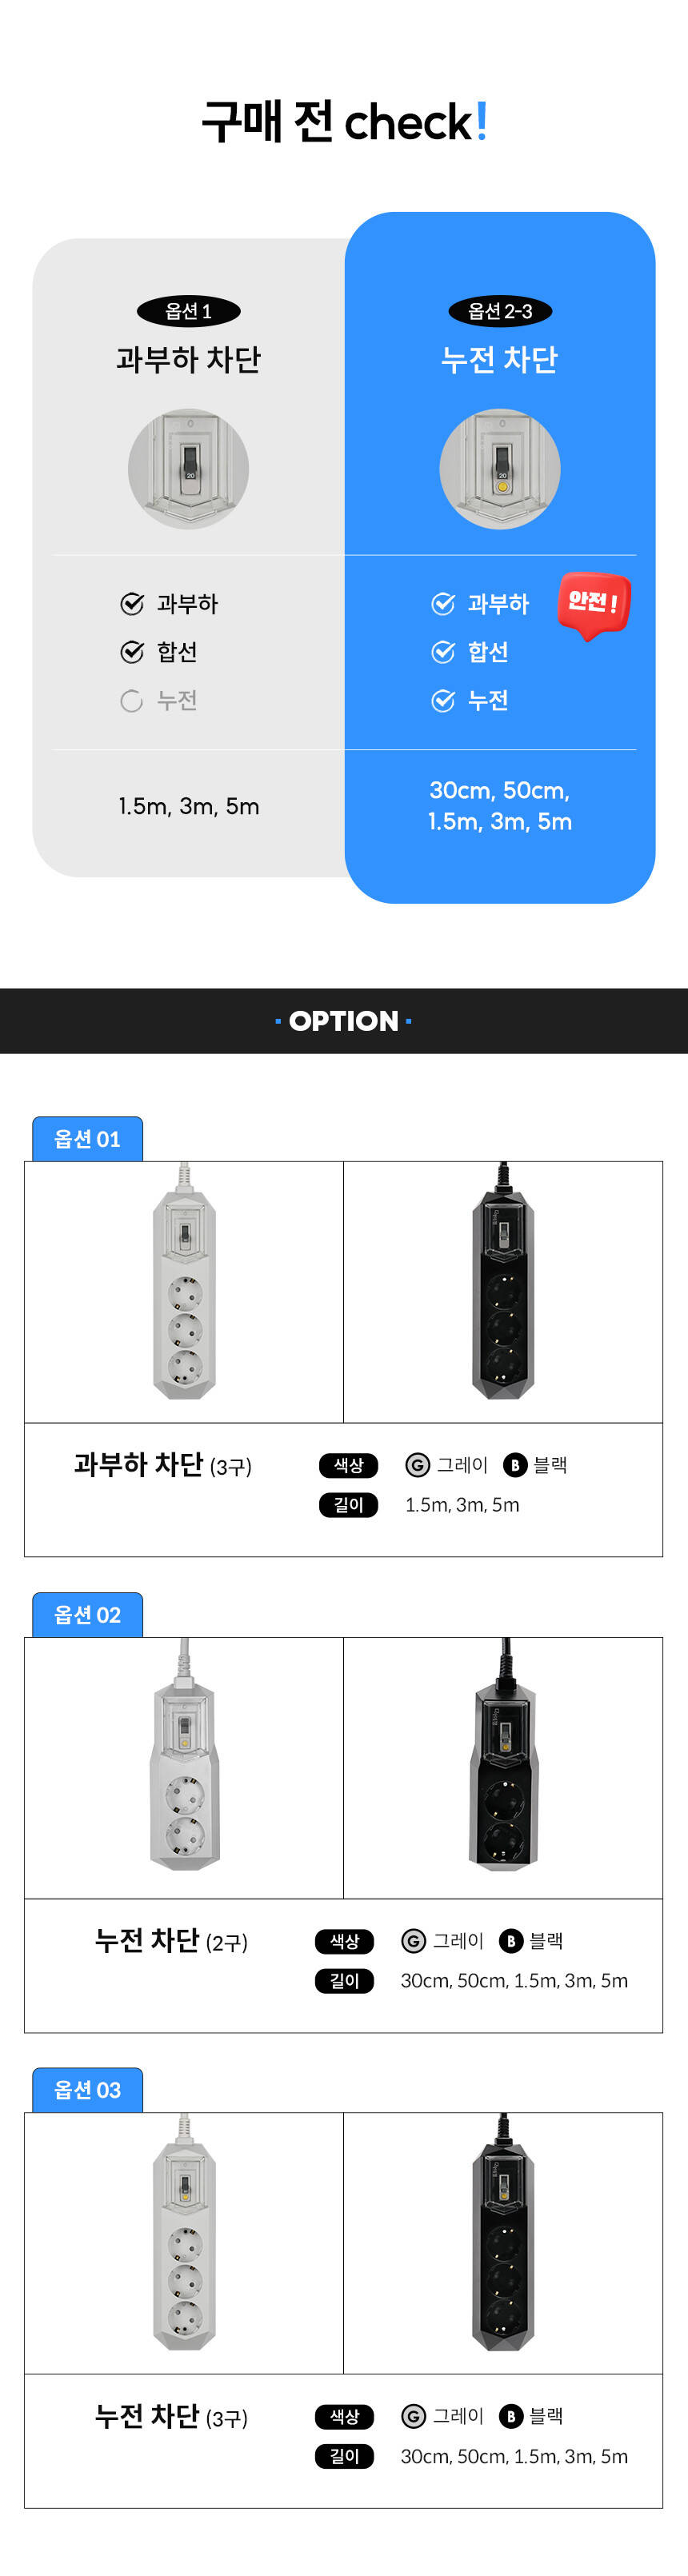Image resolution: width=688 pixels, height=2576 pixels.
Task: Switch to the 옵션 01 tab
Action: [87, 1139]
